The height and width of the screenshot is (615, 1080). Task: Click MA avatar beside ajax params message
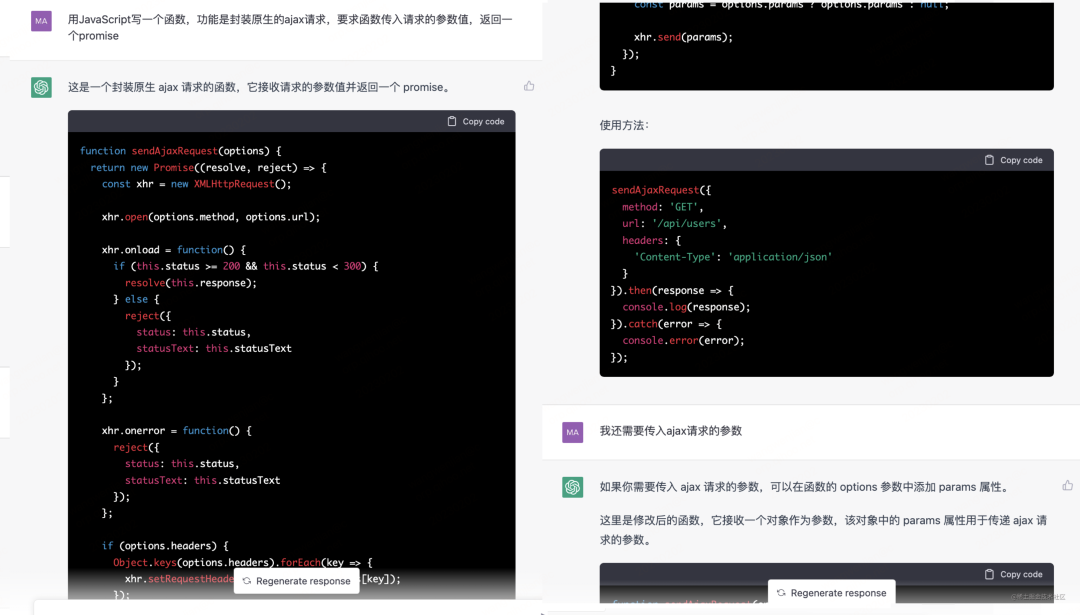pos(572,432)
